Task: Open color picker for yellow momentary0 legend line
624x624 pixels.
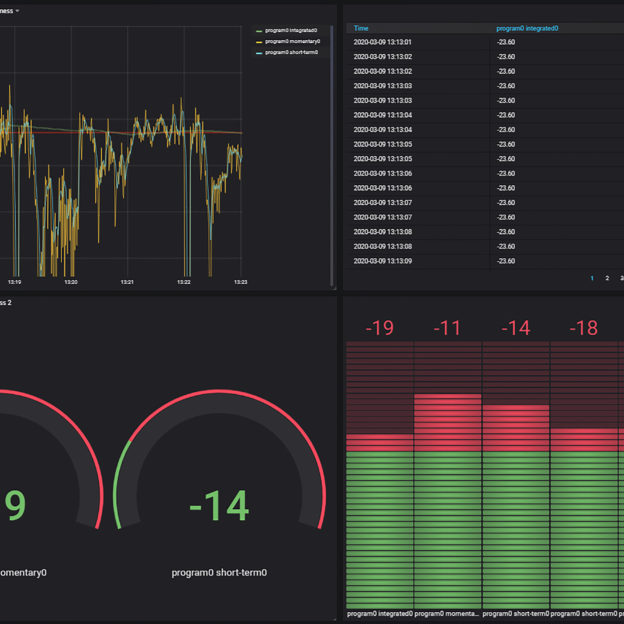Action: pos(259,42)
